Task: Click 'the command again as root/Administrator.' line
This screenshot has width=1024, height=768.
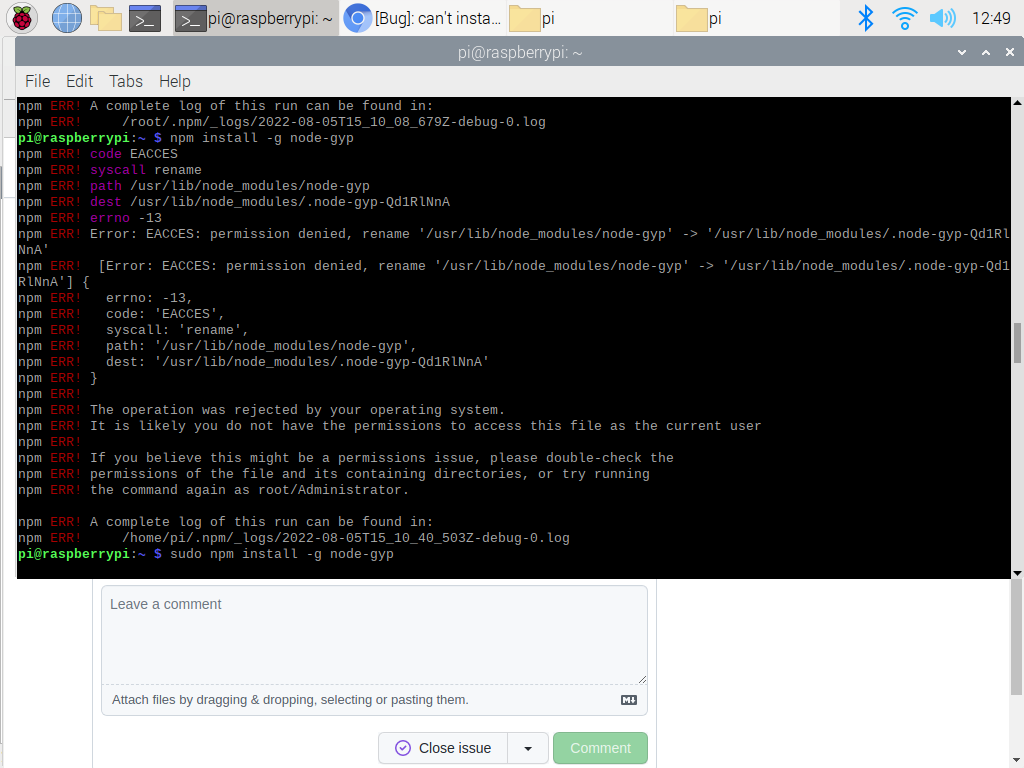Action: tap(249, 490)
